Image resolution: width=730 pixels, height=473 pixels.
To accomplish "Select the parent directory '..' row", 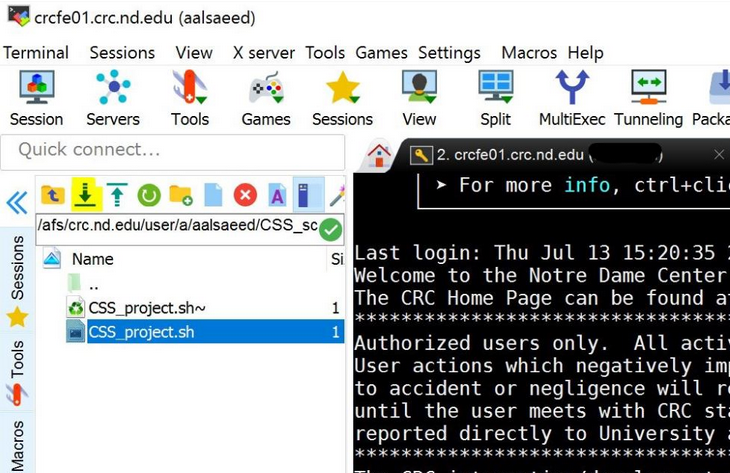I will click(205, 284).
